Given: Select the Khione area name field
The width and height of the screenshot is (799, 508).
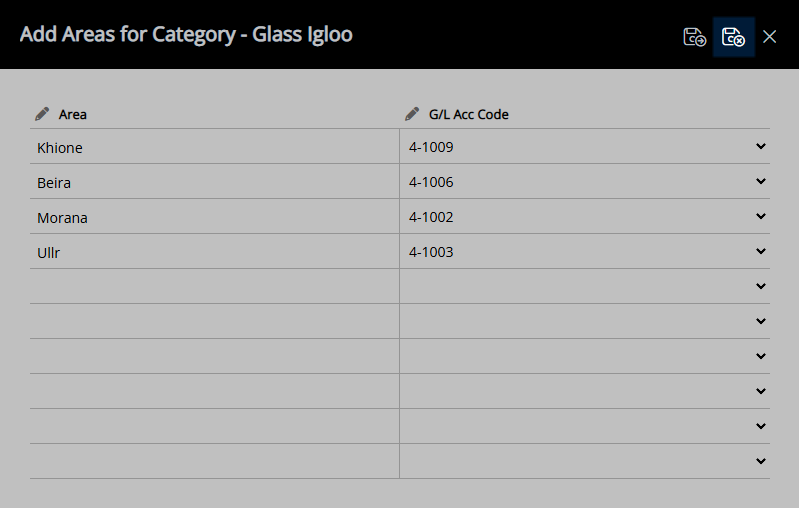Looking at the screenshot, I should click(215, 147).
